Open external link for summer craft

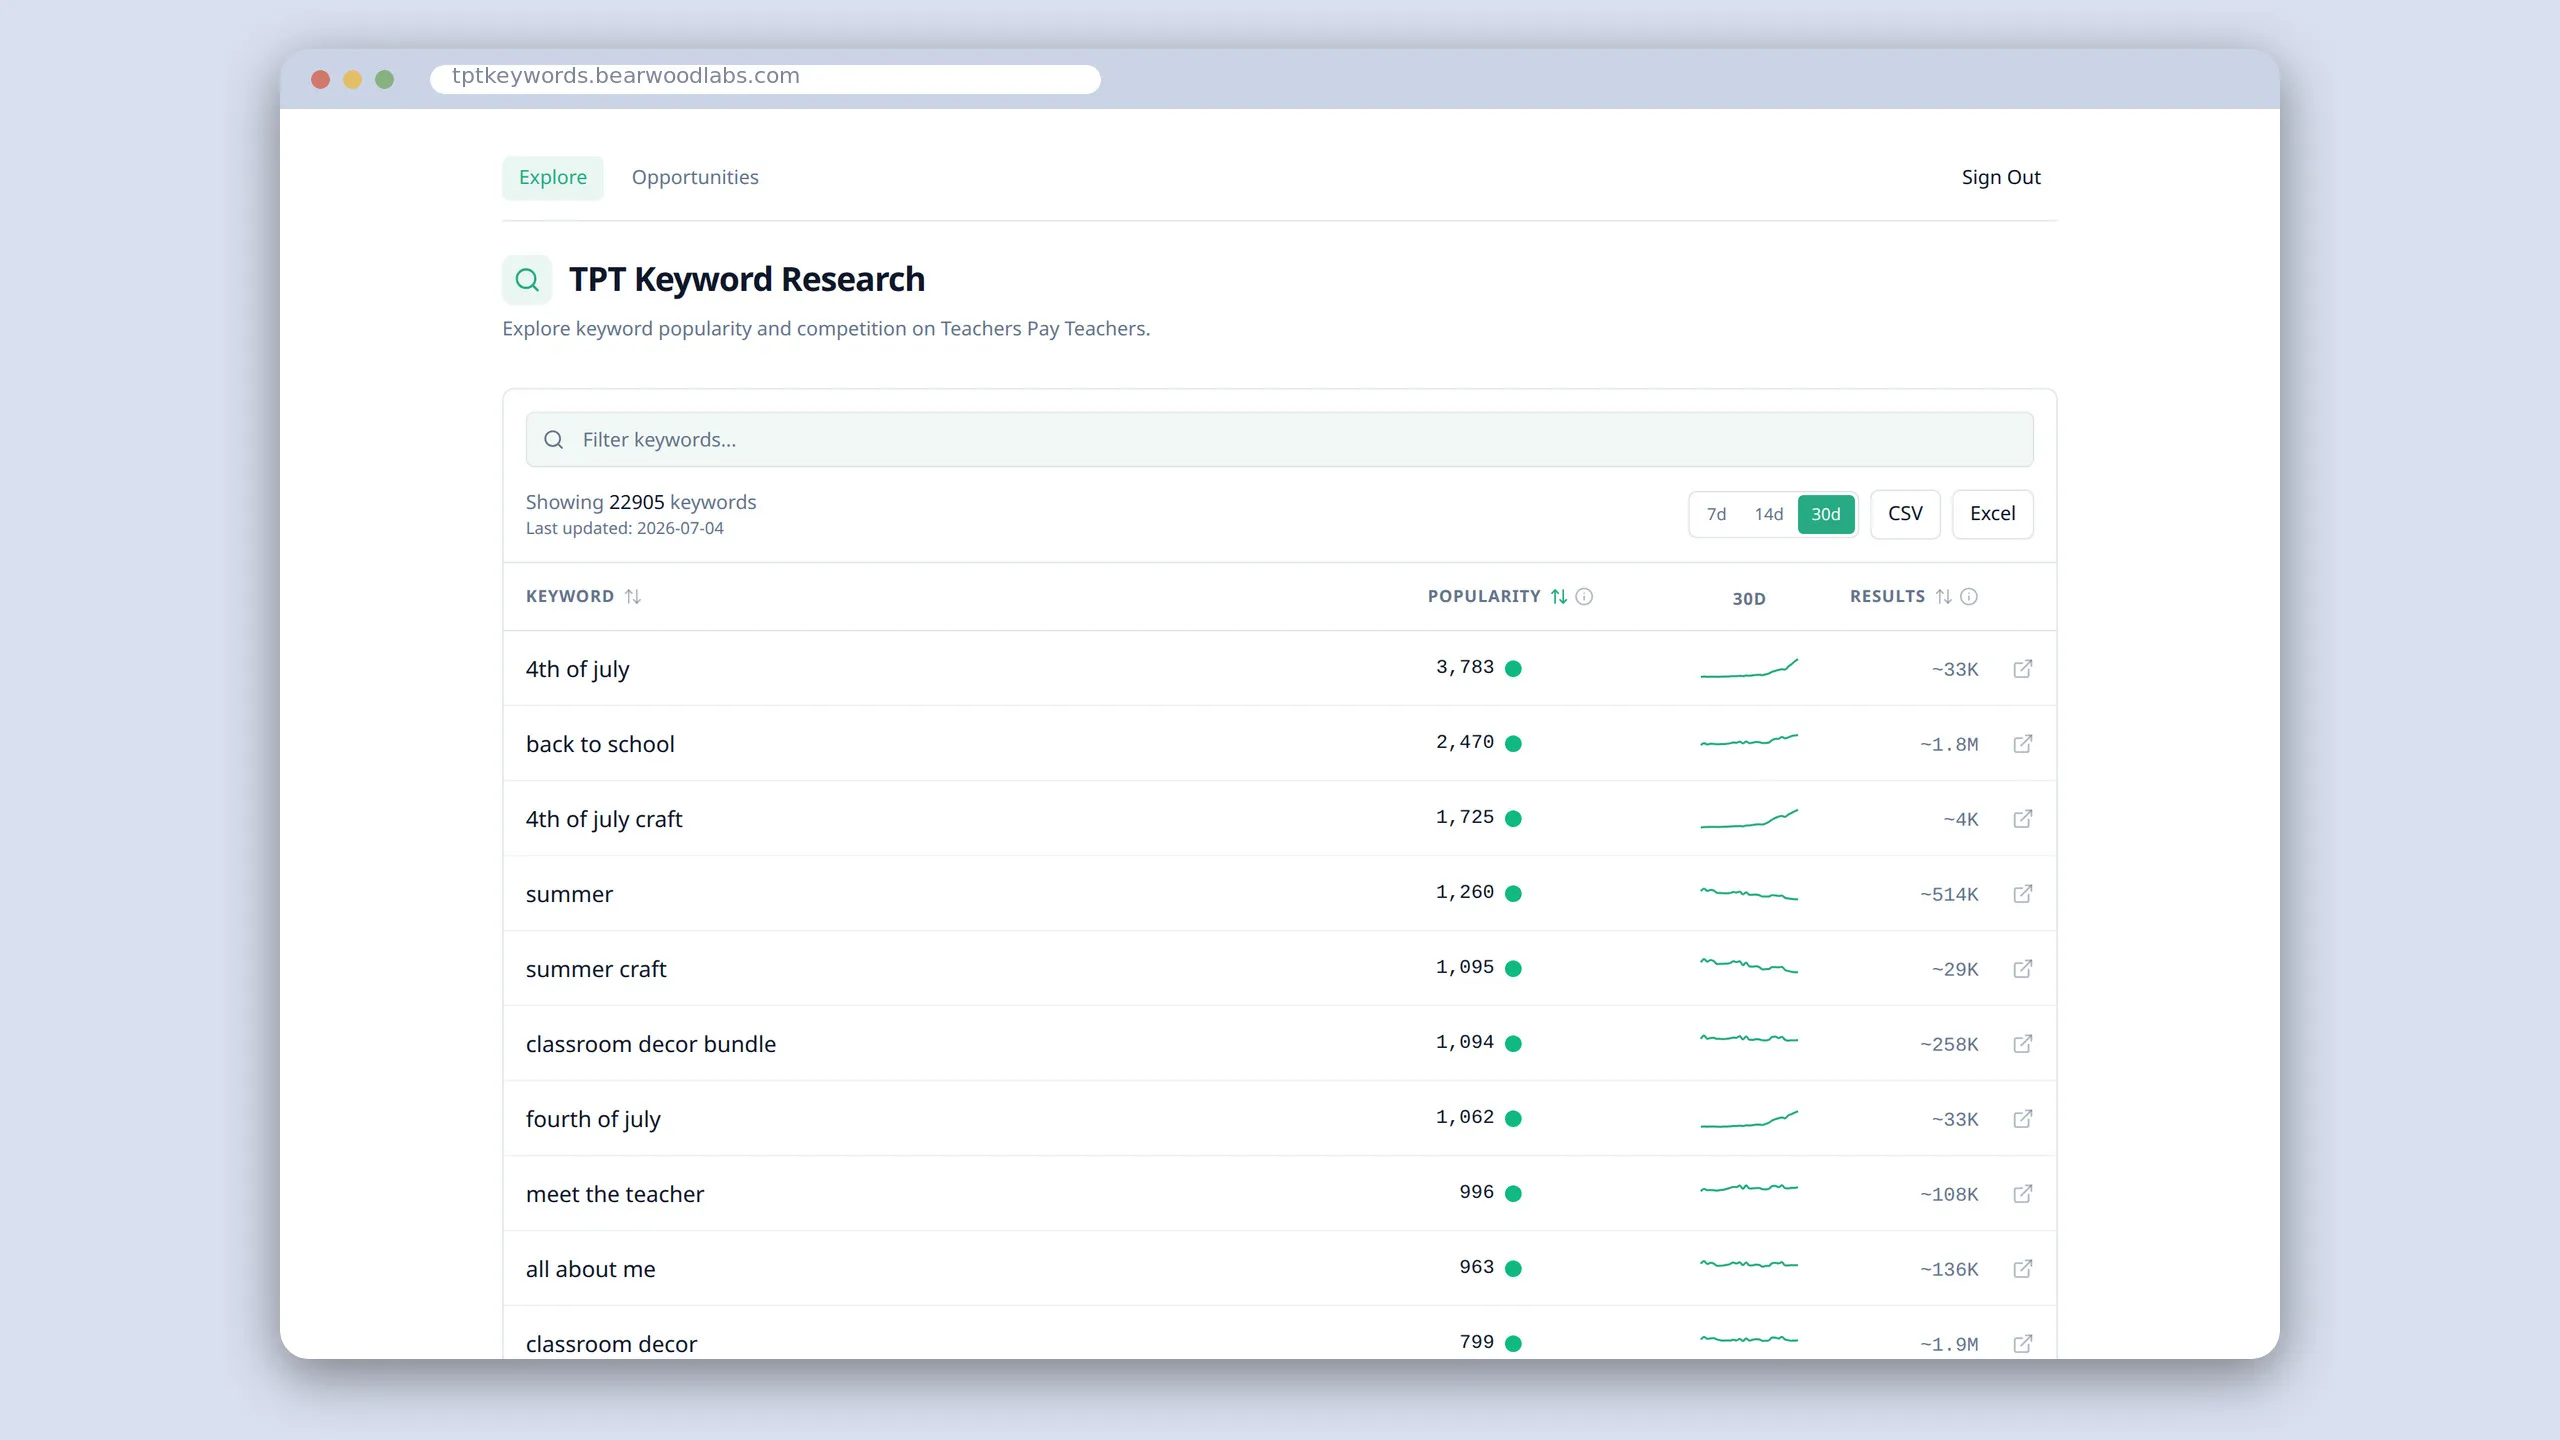point(2022,969)
